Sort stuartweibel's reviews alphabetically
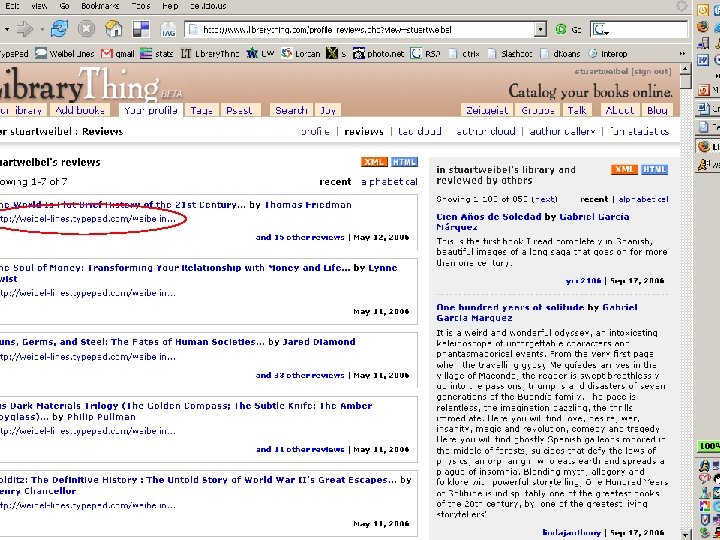Viewport: 720px width, 540px height. click(x=389, y=182)
